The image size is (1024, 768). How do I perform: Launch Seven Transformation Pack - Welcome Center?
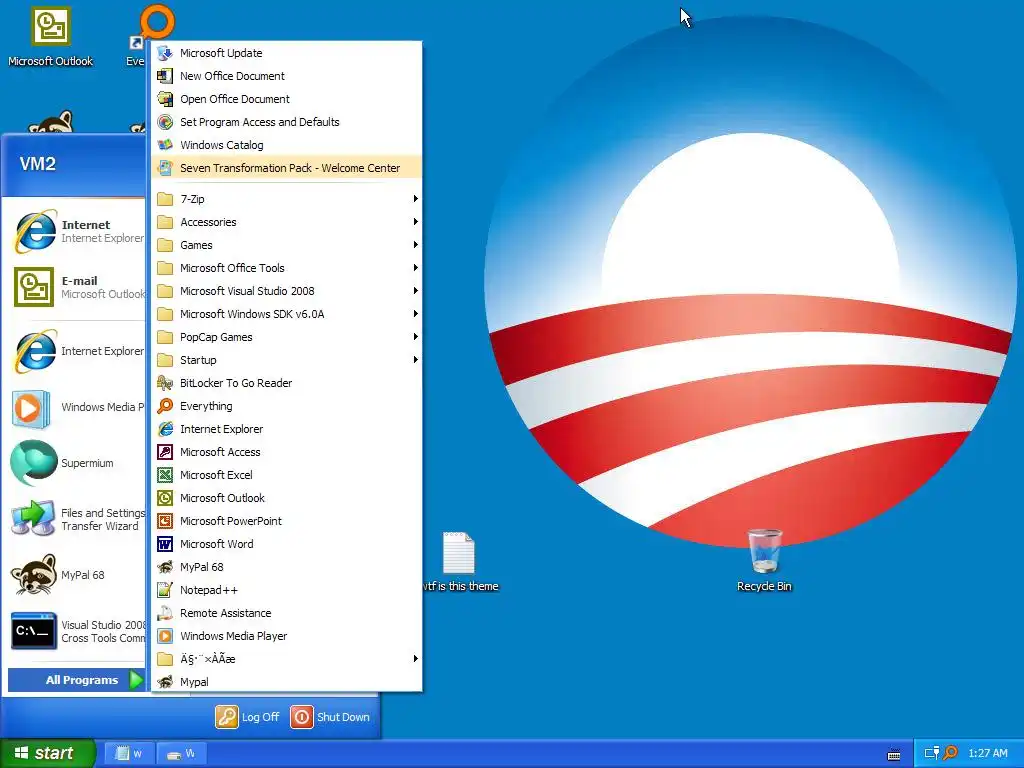pyautogui.click(x=287, y=168)
